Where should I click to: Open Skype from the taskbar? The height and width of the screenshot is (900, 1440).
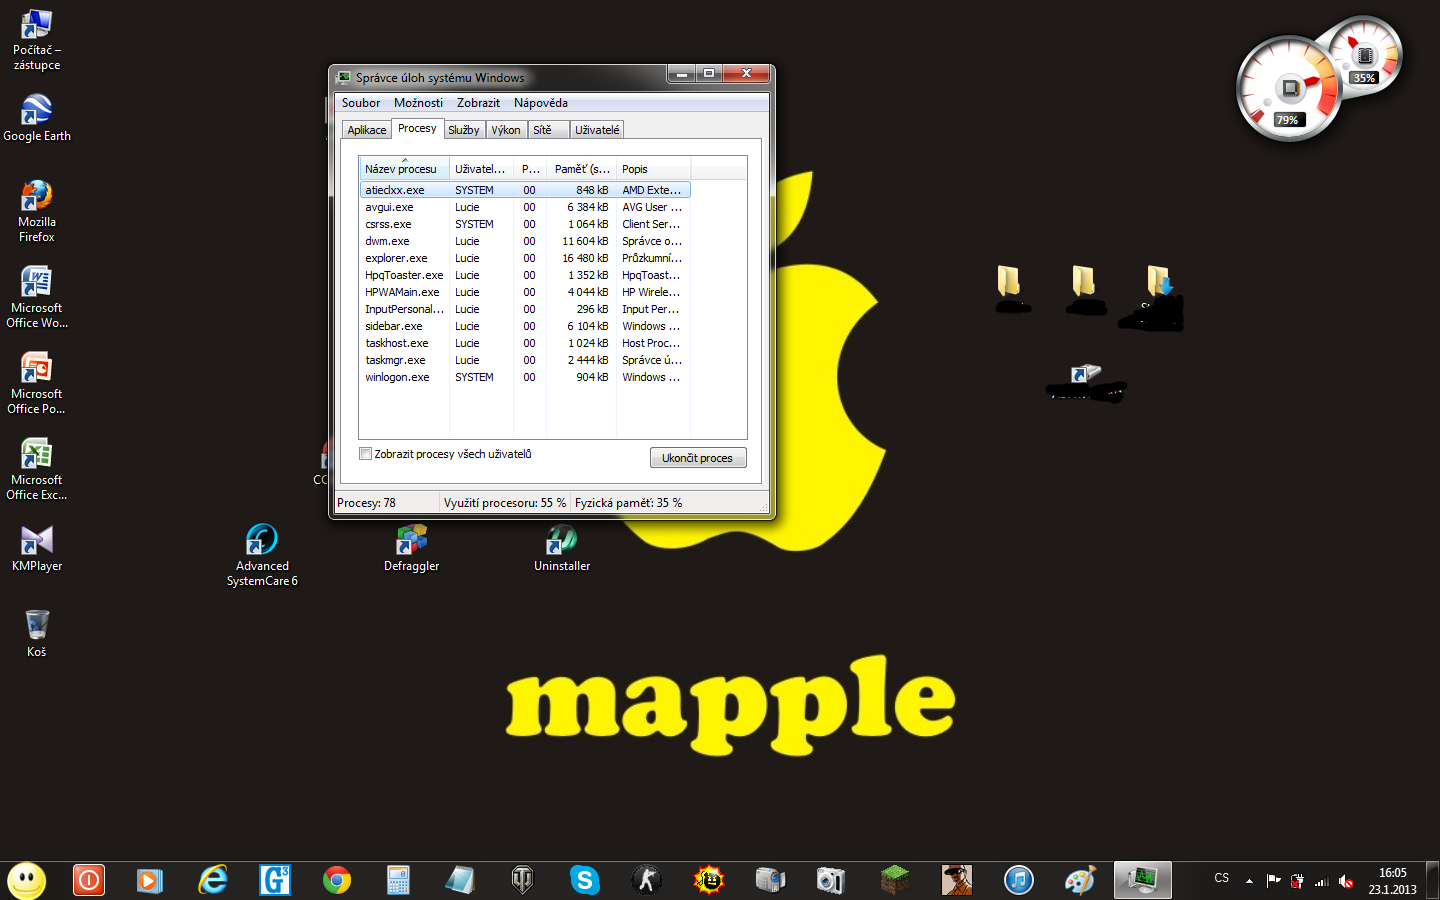point(585,880)
